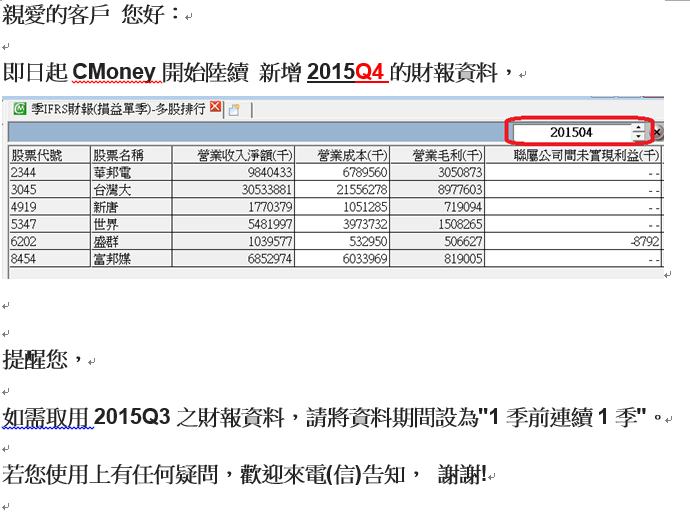The image size is (690, 521).
Task: Click the underlined 2015Q4 text
Action: click(x=347, y=72)
